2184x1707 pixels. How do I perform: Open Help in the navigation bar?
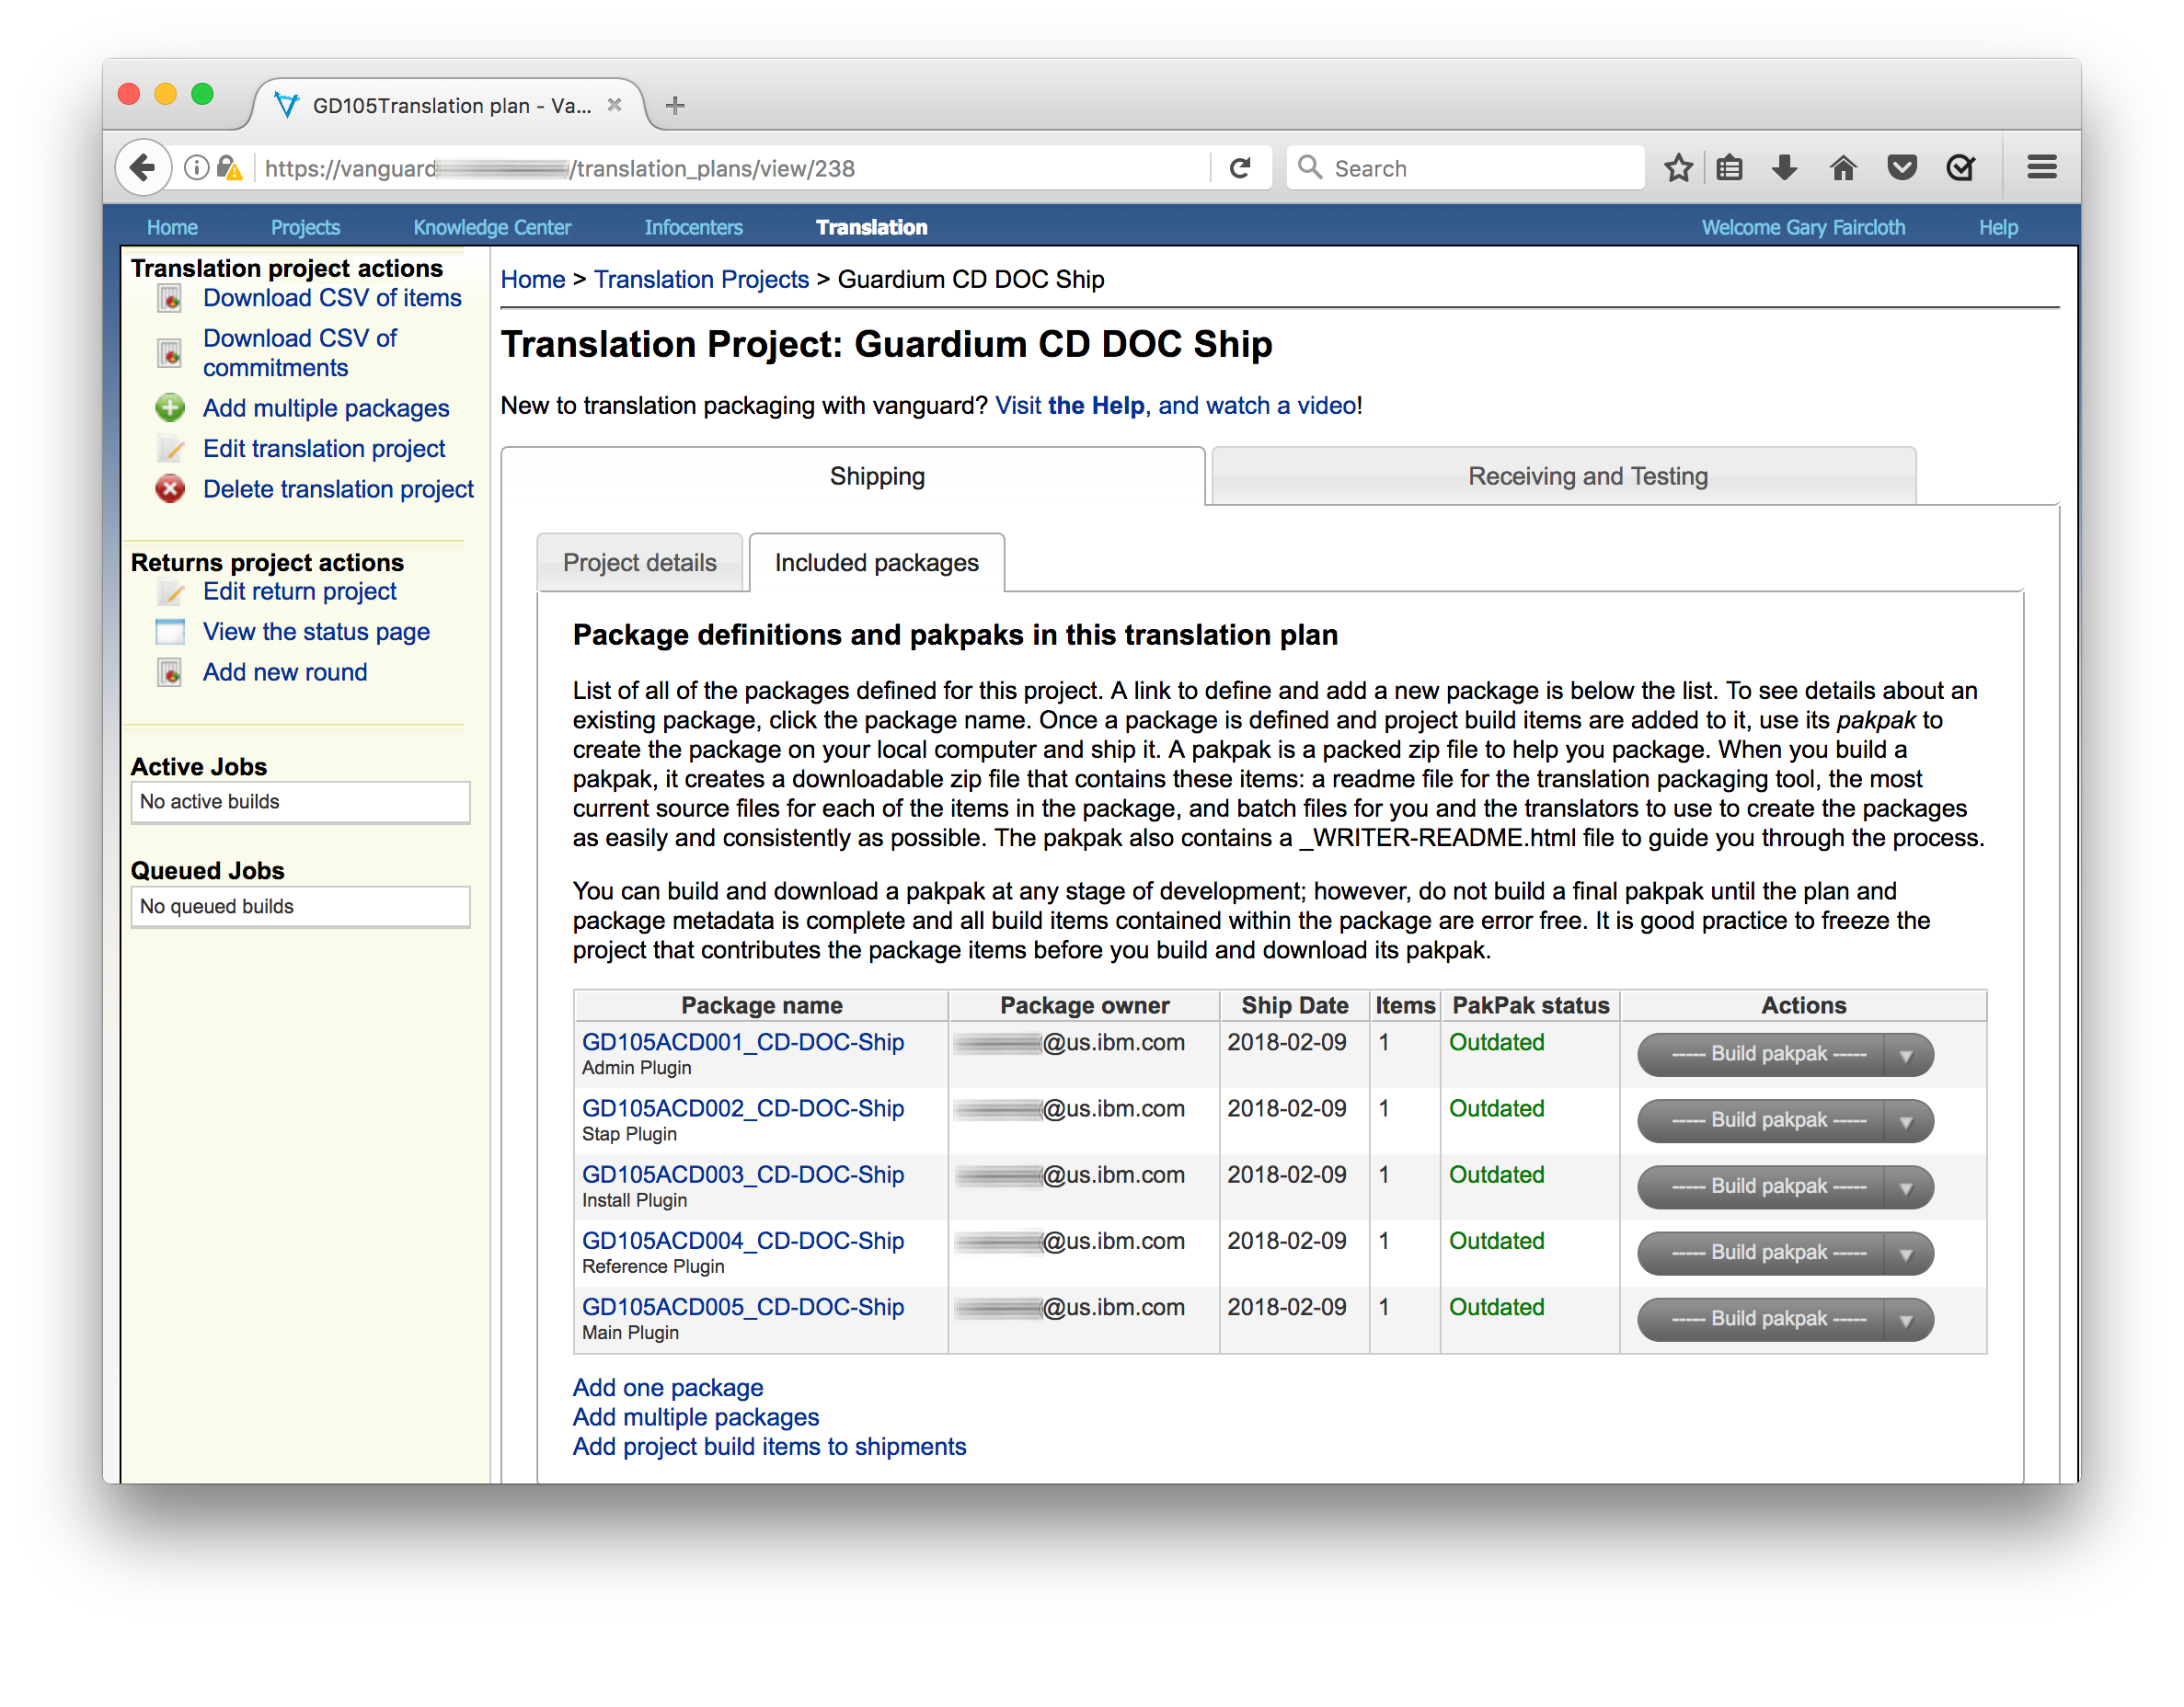[x=1998, y=227]
